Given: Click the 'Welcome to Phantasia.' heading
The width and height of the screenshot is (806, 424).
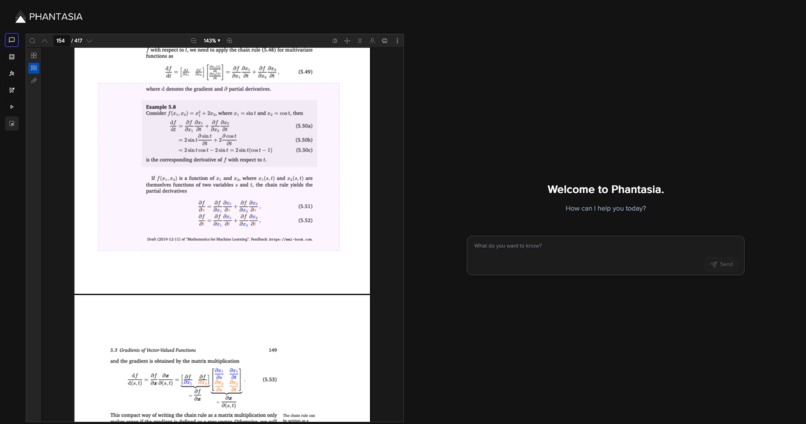Looking at the screenshot, I should (606, 190).
